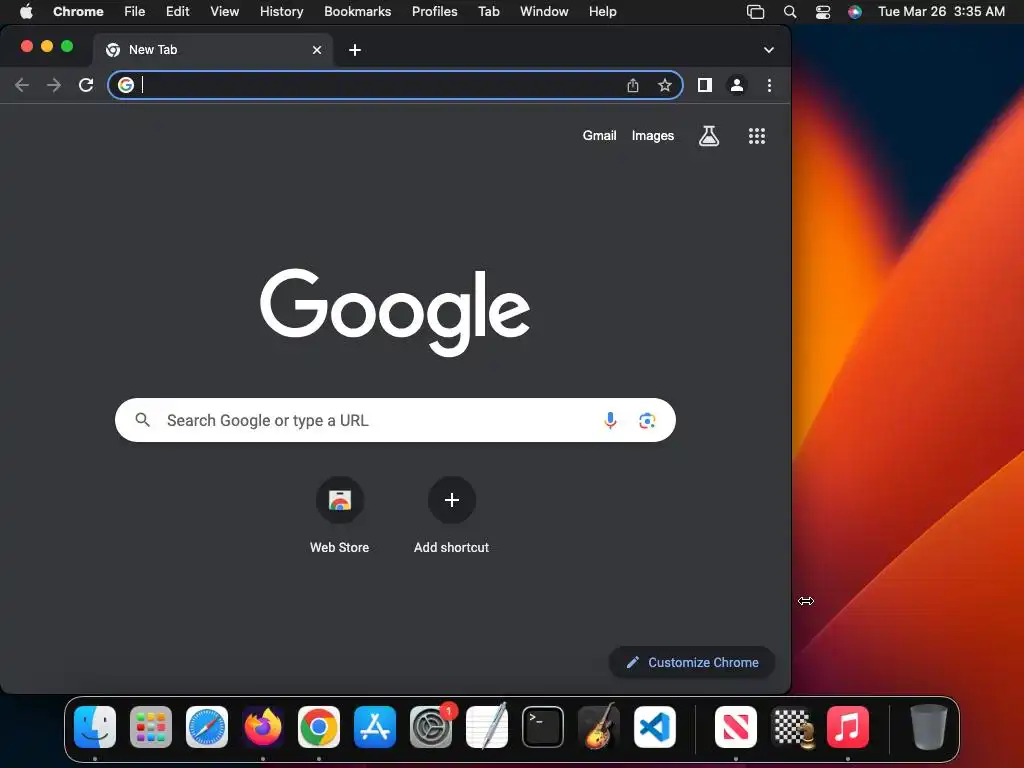
Task: Go back to previous page
Action: (22, 85)
